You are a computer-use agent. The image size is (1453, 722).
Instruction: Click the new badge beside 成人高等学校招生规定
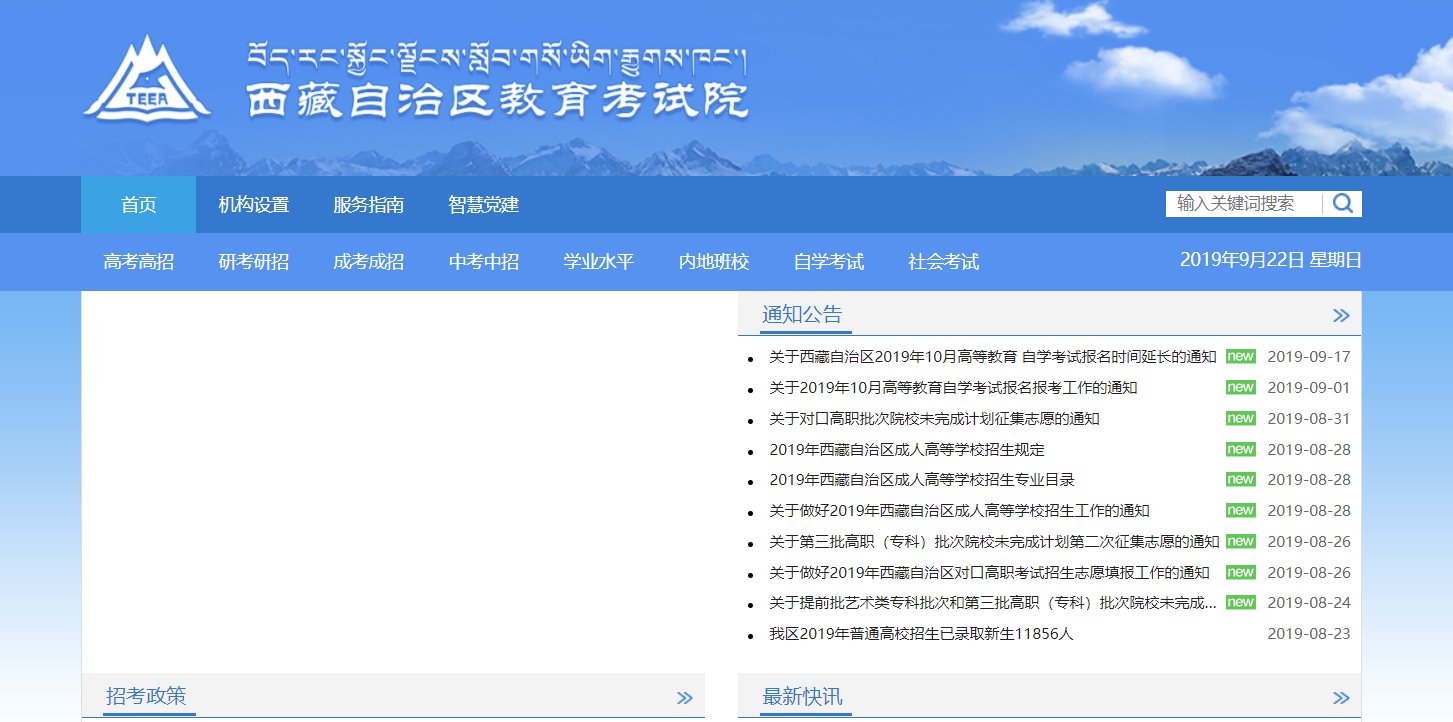click(1240, 448)
